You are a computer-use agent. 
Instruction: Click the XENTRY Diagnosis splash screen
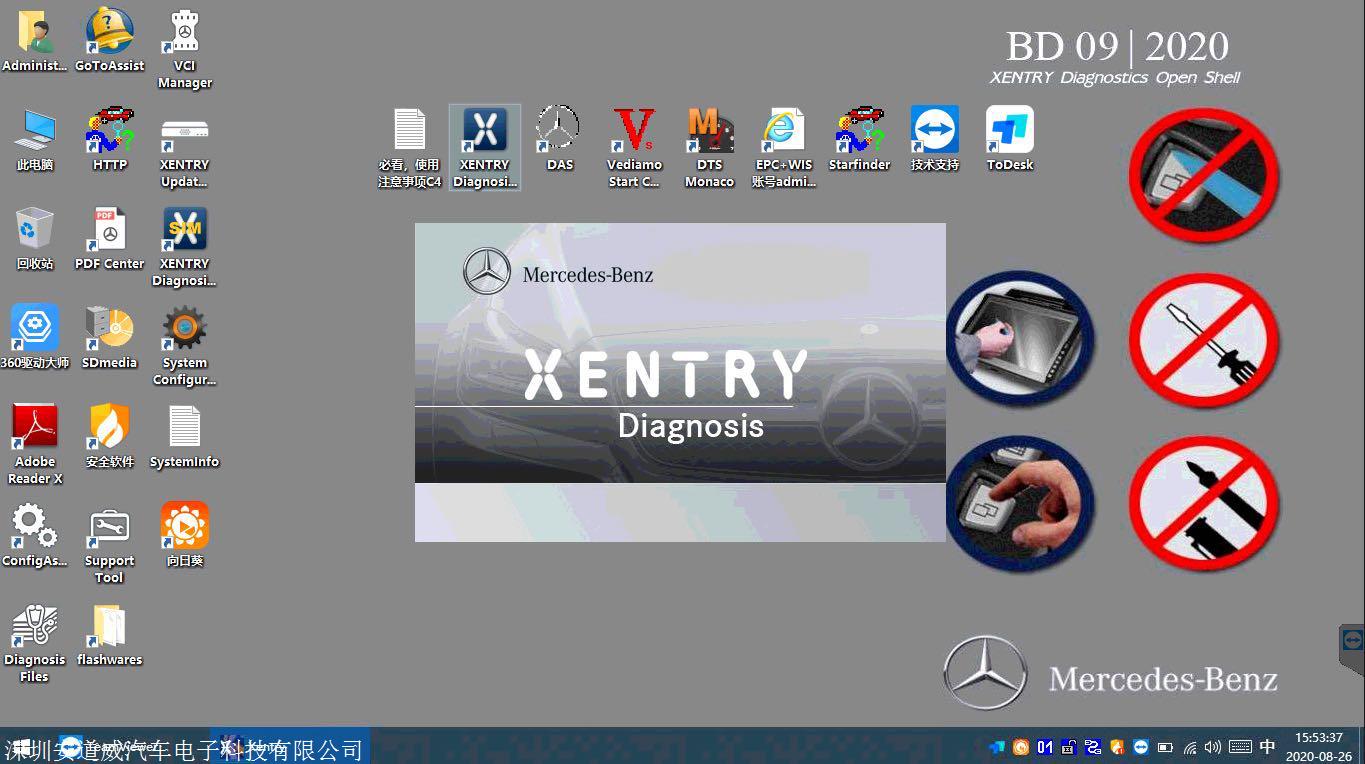[680, 382]
